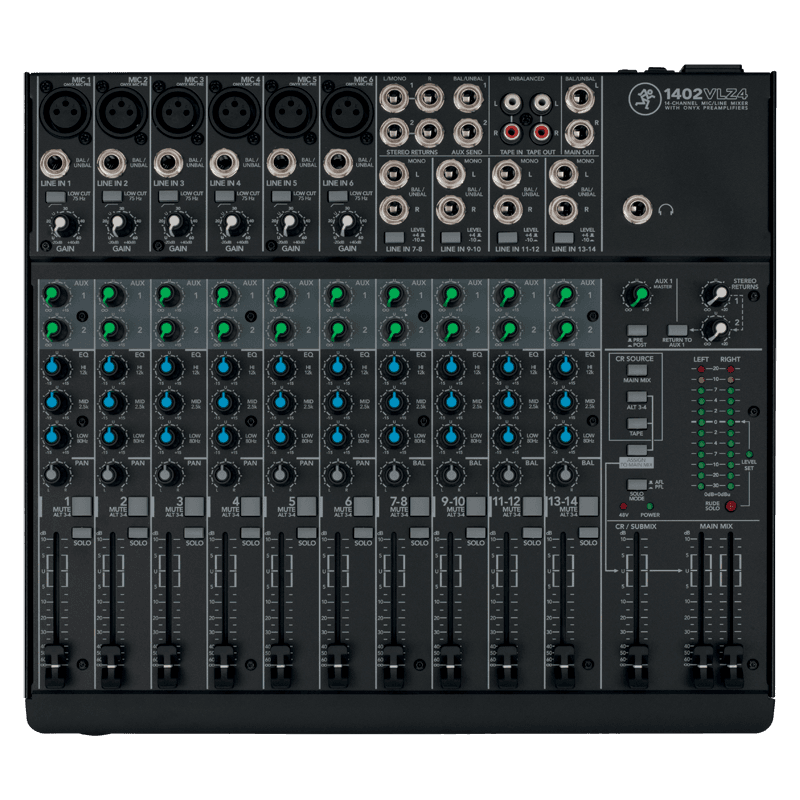The width and height of the screenshot is (800, 800).
Task: Toggle the LEVEL switch for LINE IN 11-12
Action: click(507, 238)
